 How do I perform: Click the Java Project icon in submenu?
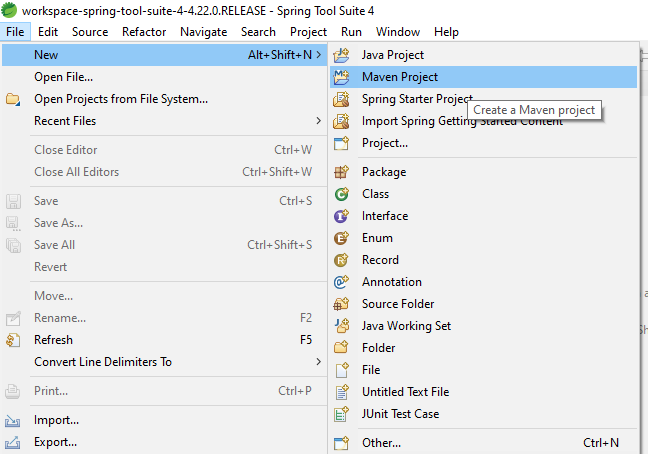coord(341,55)
